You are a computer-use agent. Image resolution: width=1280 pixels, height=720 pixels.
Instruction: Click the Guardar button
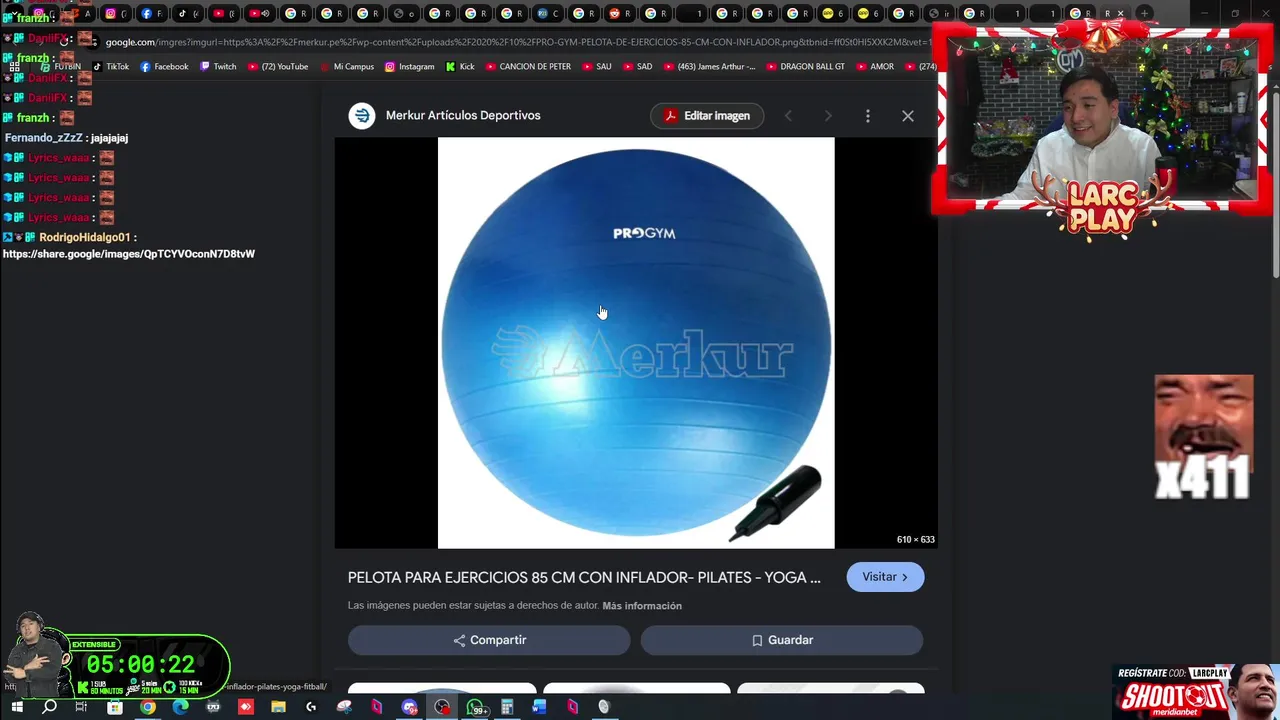coord(782,640)
